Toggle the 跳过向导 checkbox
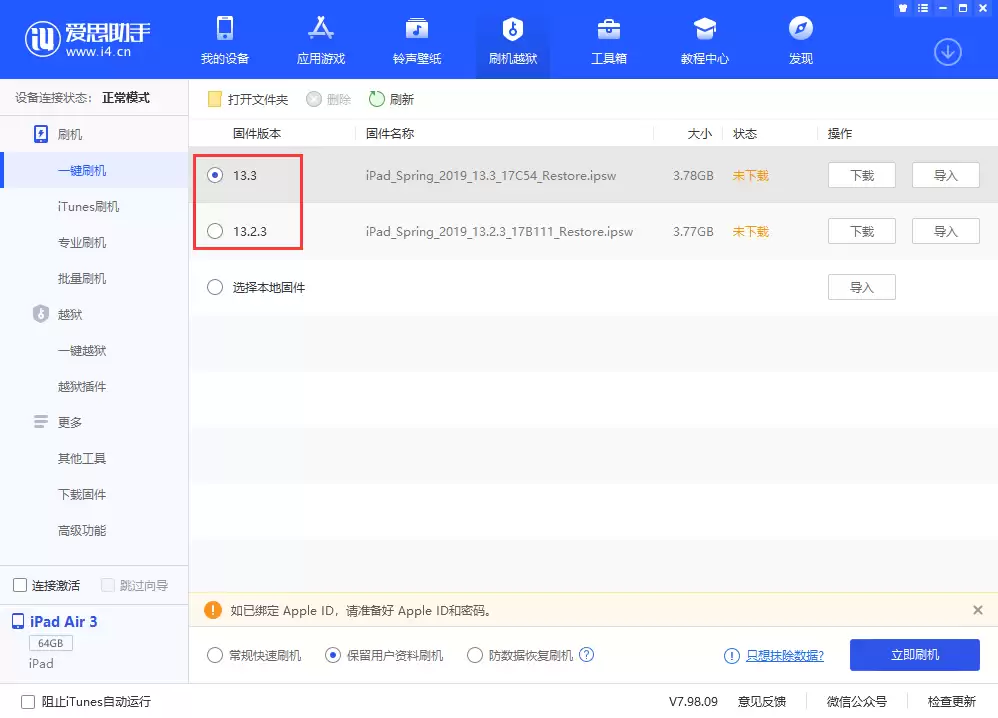The image size is (998, 718). (108, 585)
